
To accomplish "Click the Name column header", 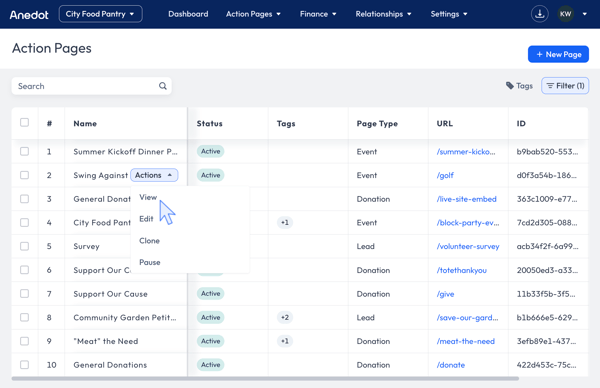I will [85, 124].
